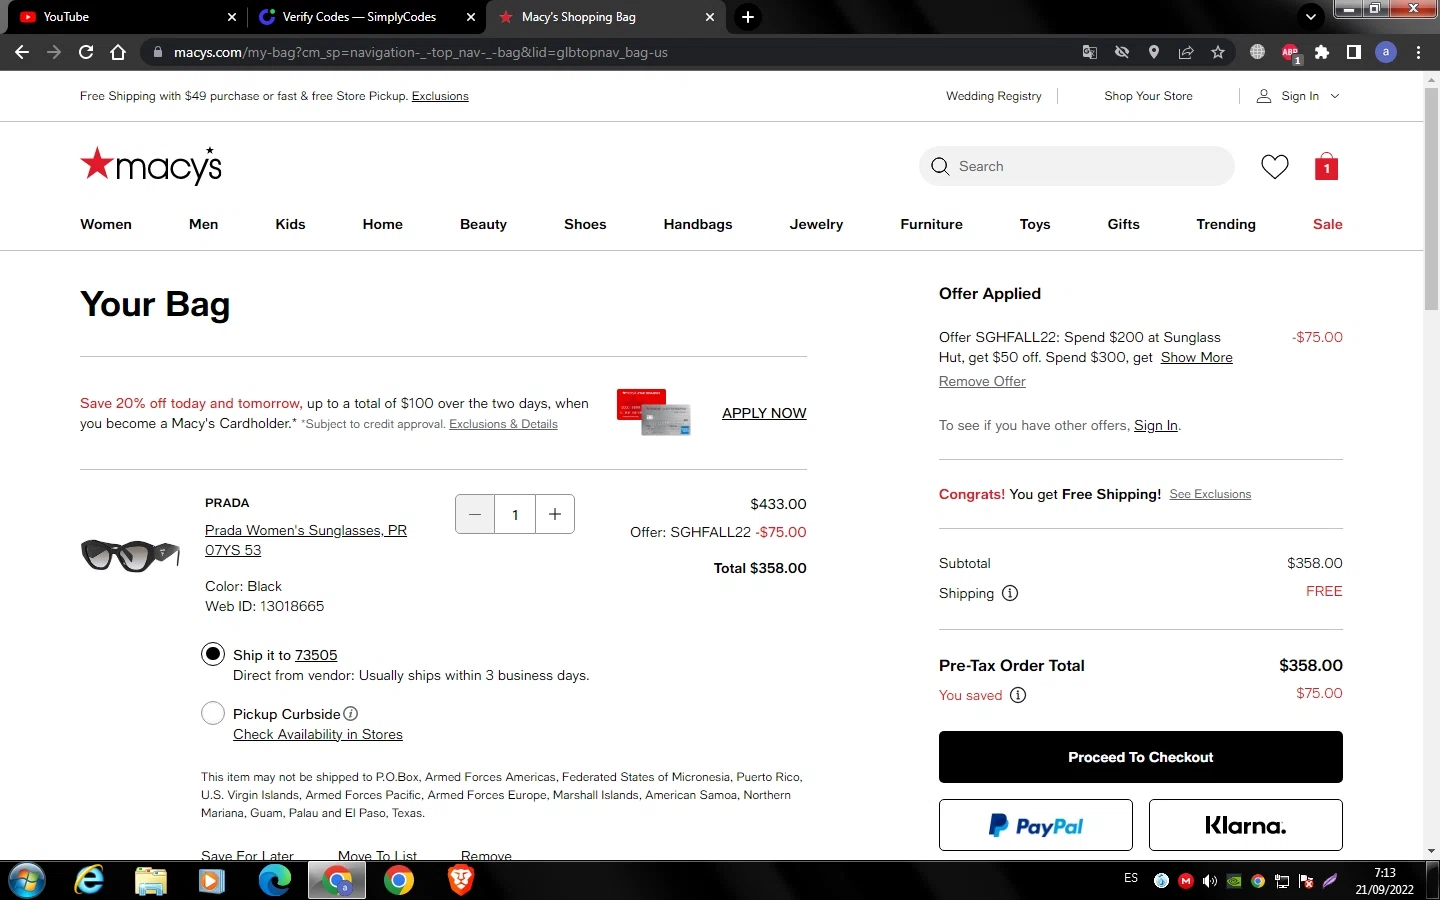This screenshot has width=1440, height=900.
Task: Close the Macy's Shopping Bag tab
Action: point(710,17)
